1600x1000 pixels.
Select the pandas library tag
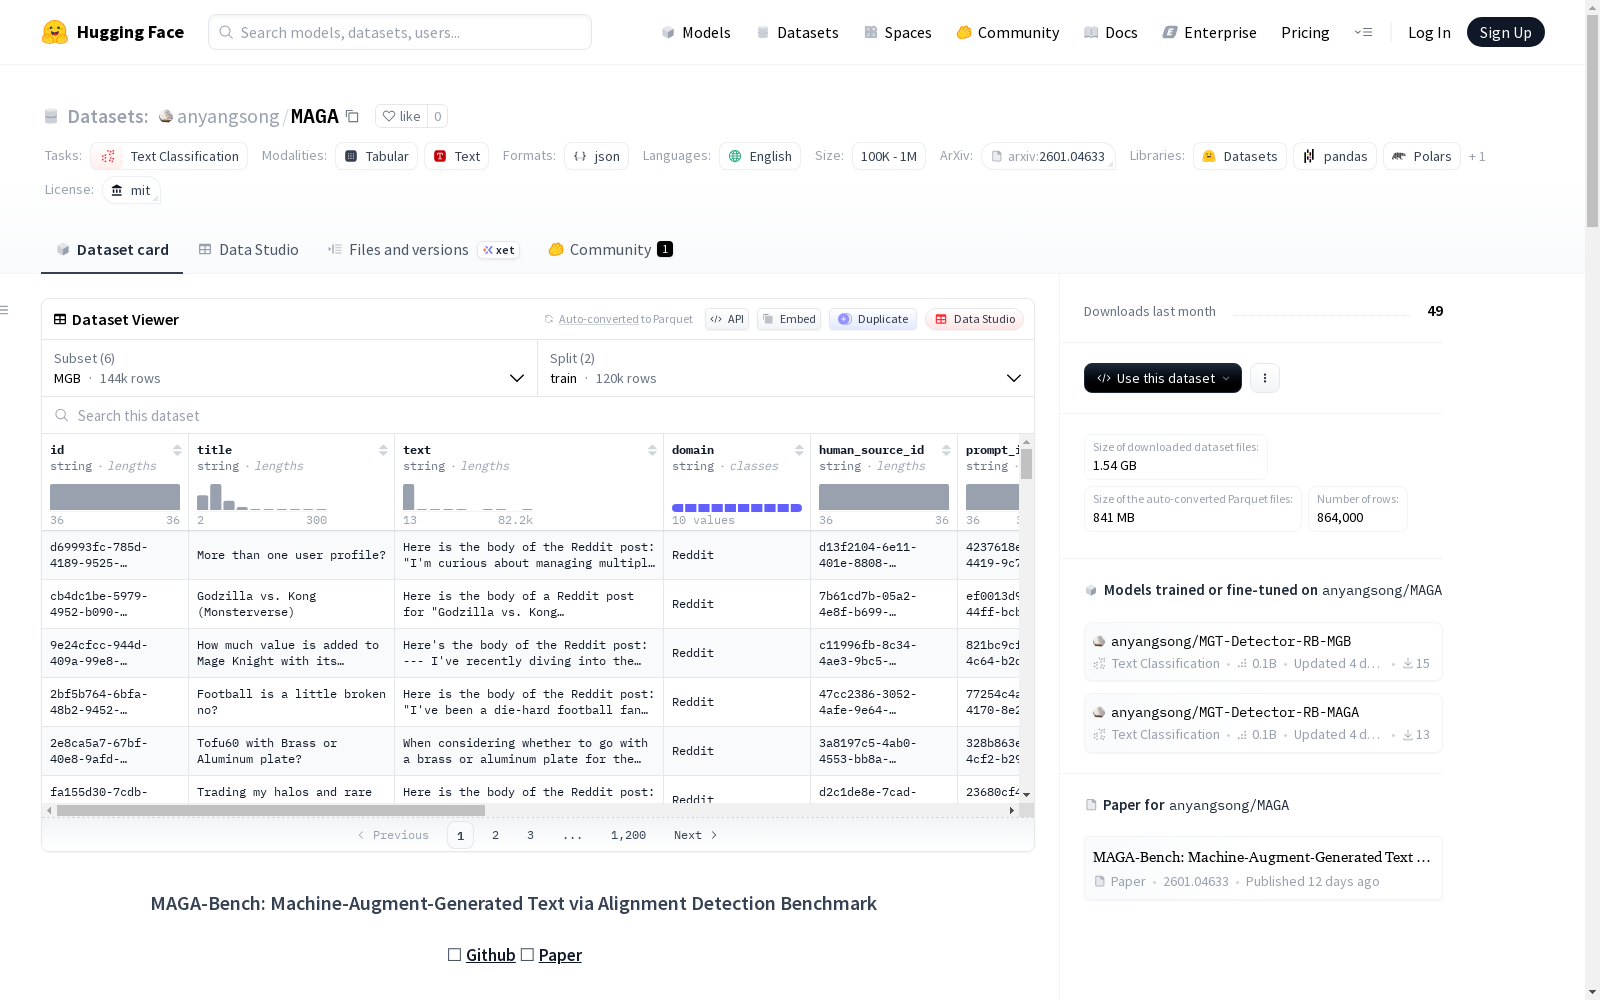coord(1335,156)
